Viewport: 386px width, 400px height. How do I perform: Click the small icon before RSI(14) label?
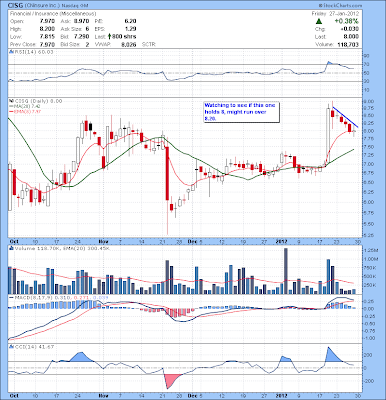click(x=11, y=52)
